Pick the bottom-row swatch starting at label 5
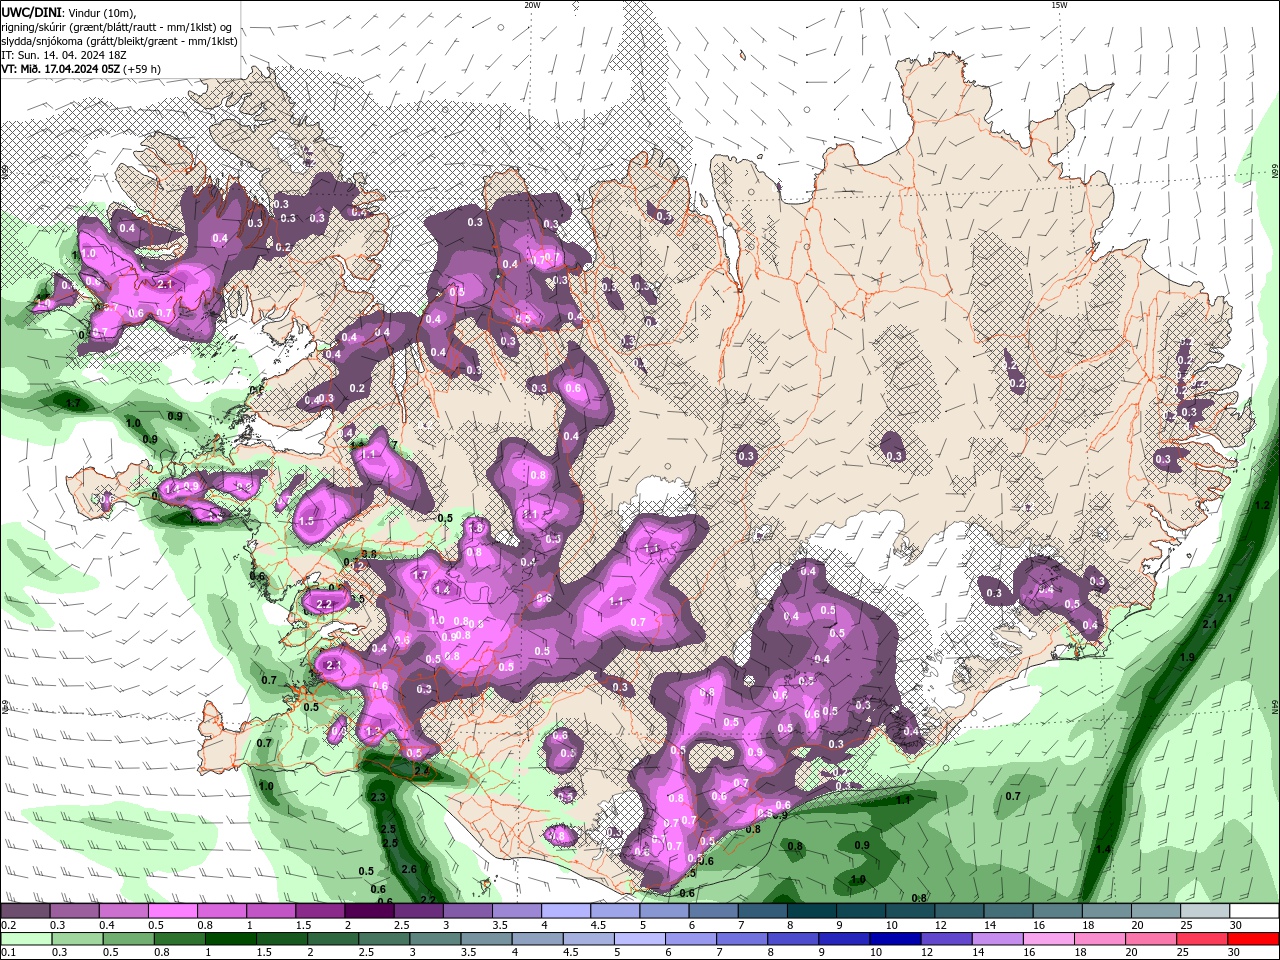The height and width of the screenshot is (960, 1280). pos(638,939)
